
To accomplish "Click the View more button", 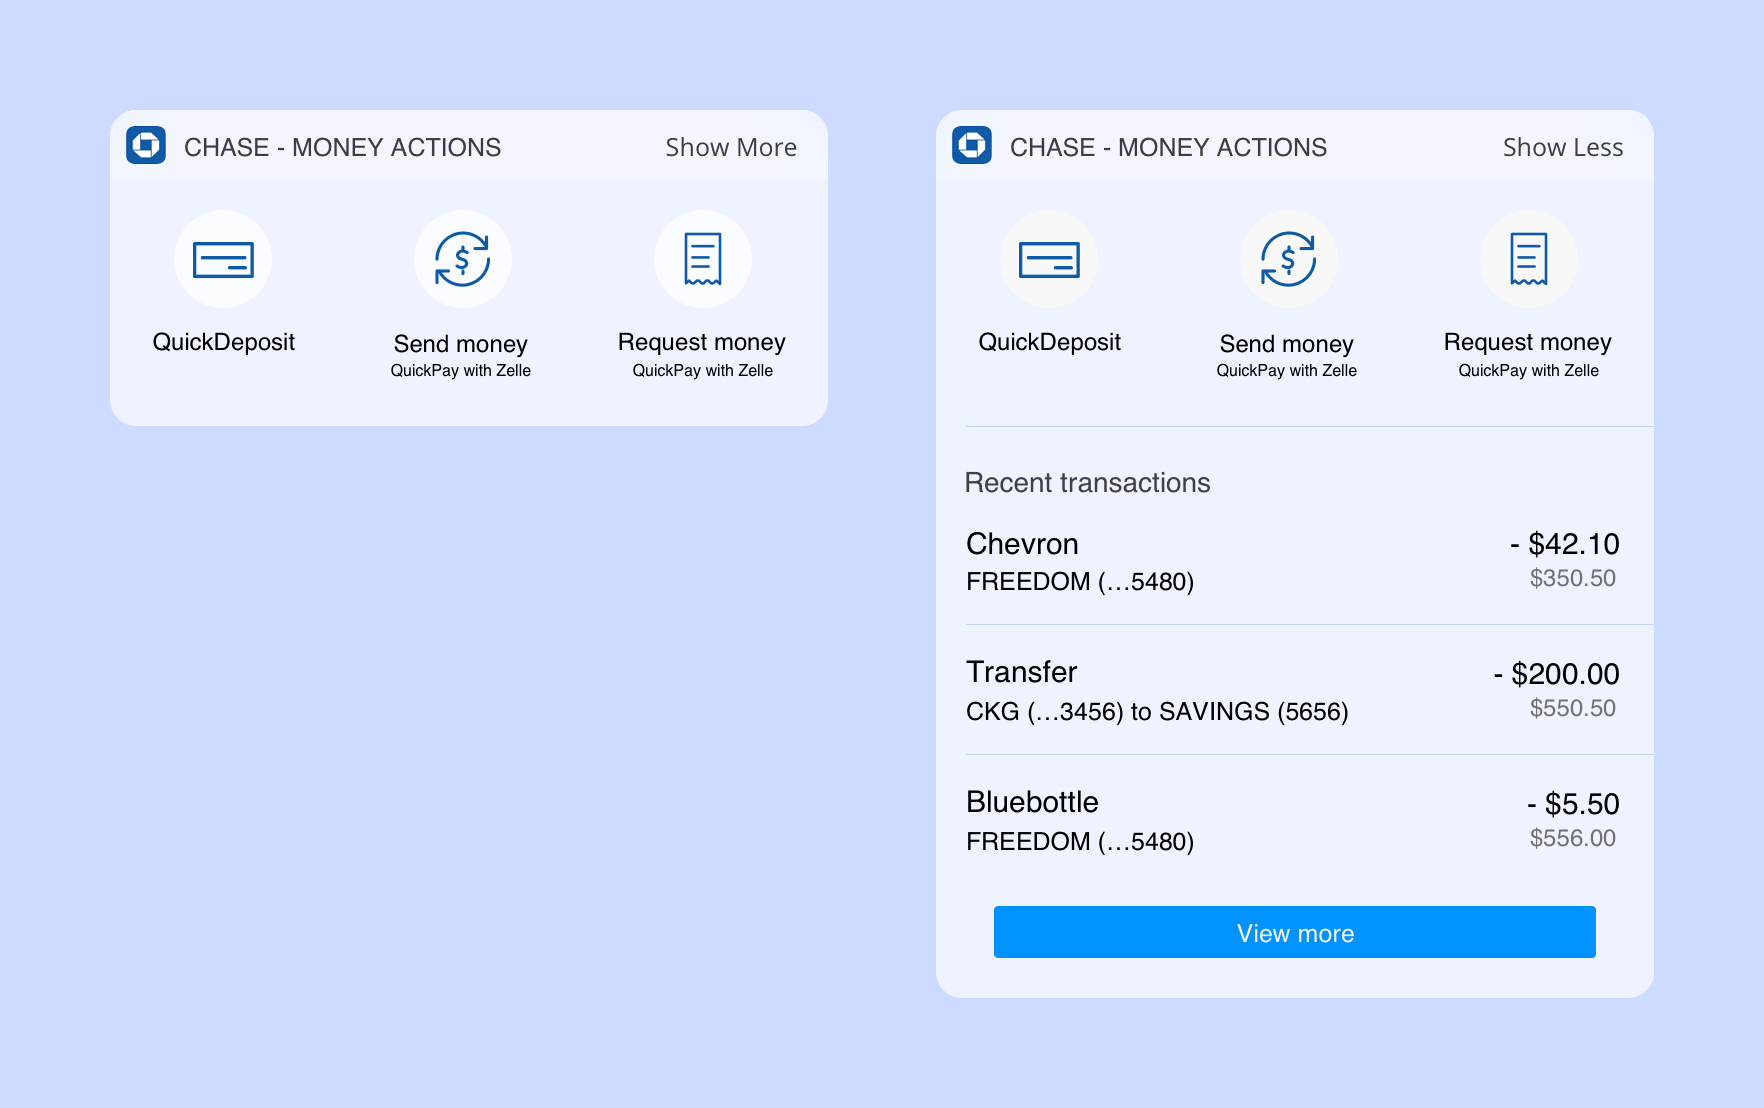I will 1295,932.
